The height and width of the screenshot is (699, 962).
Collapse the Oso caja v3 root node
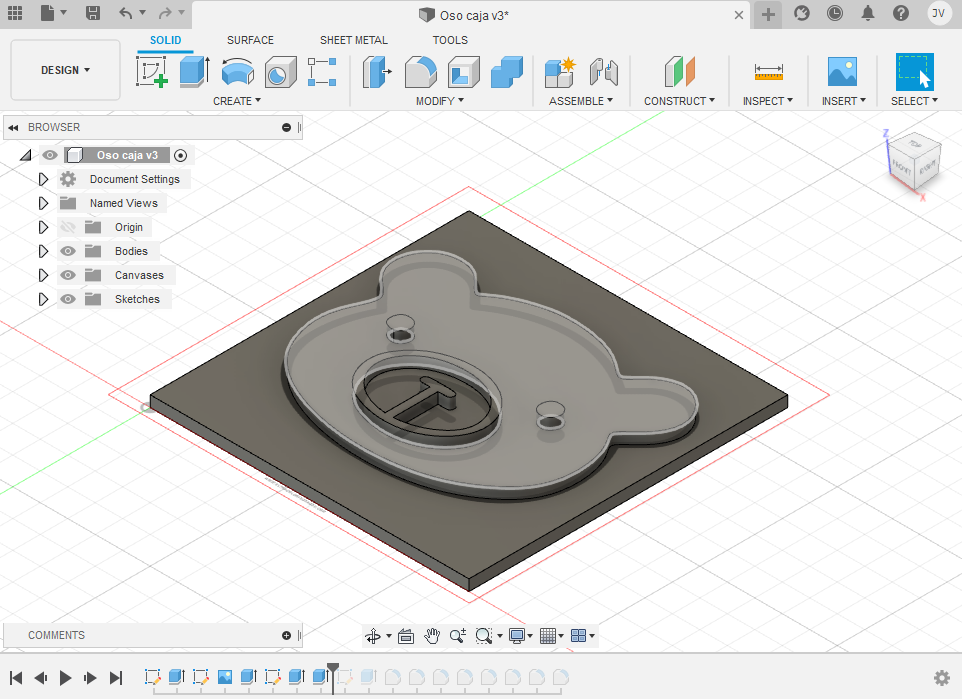tap(25, 155)
